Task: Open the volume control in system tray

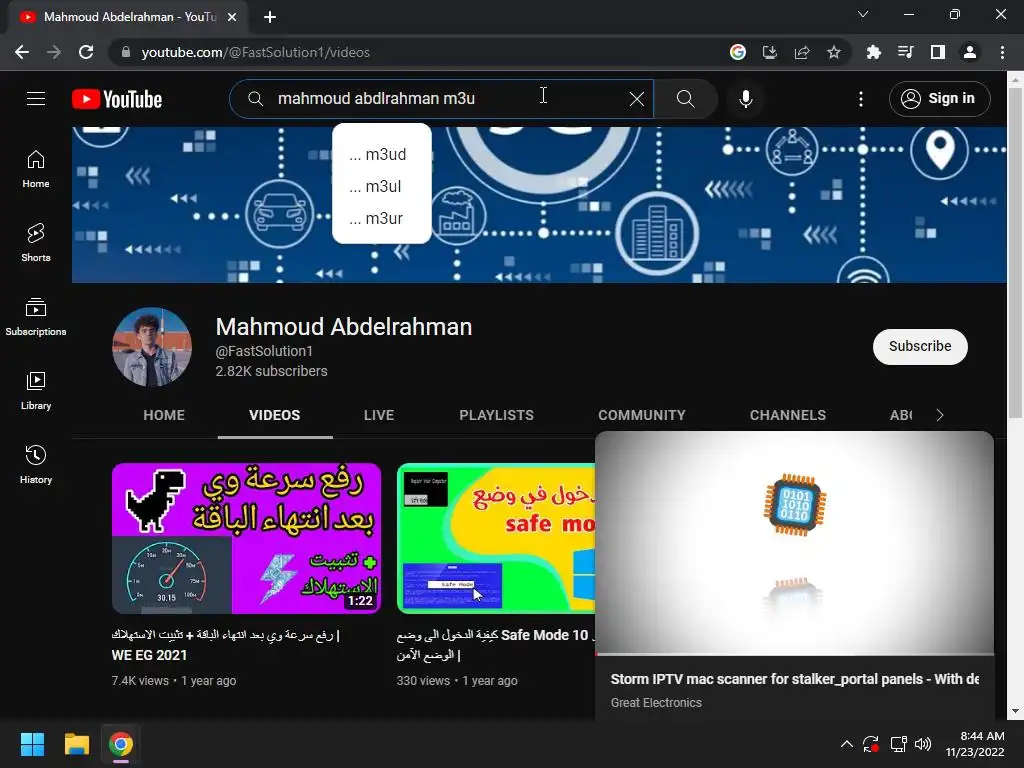Action: tap(923, 744)
